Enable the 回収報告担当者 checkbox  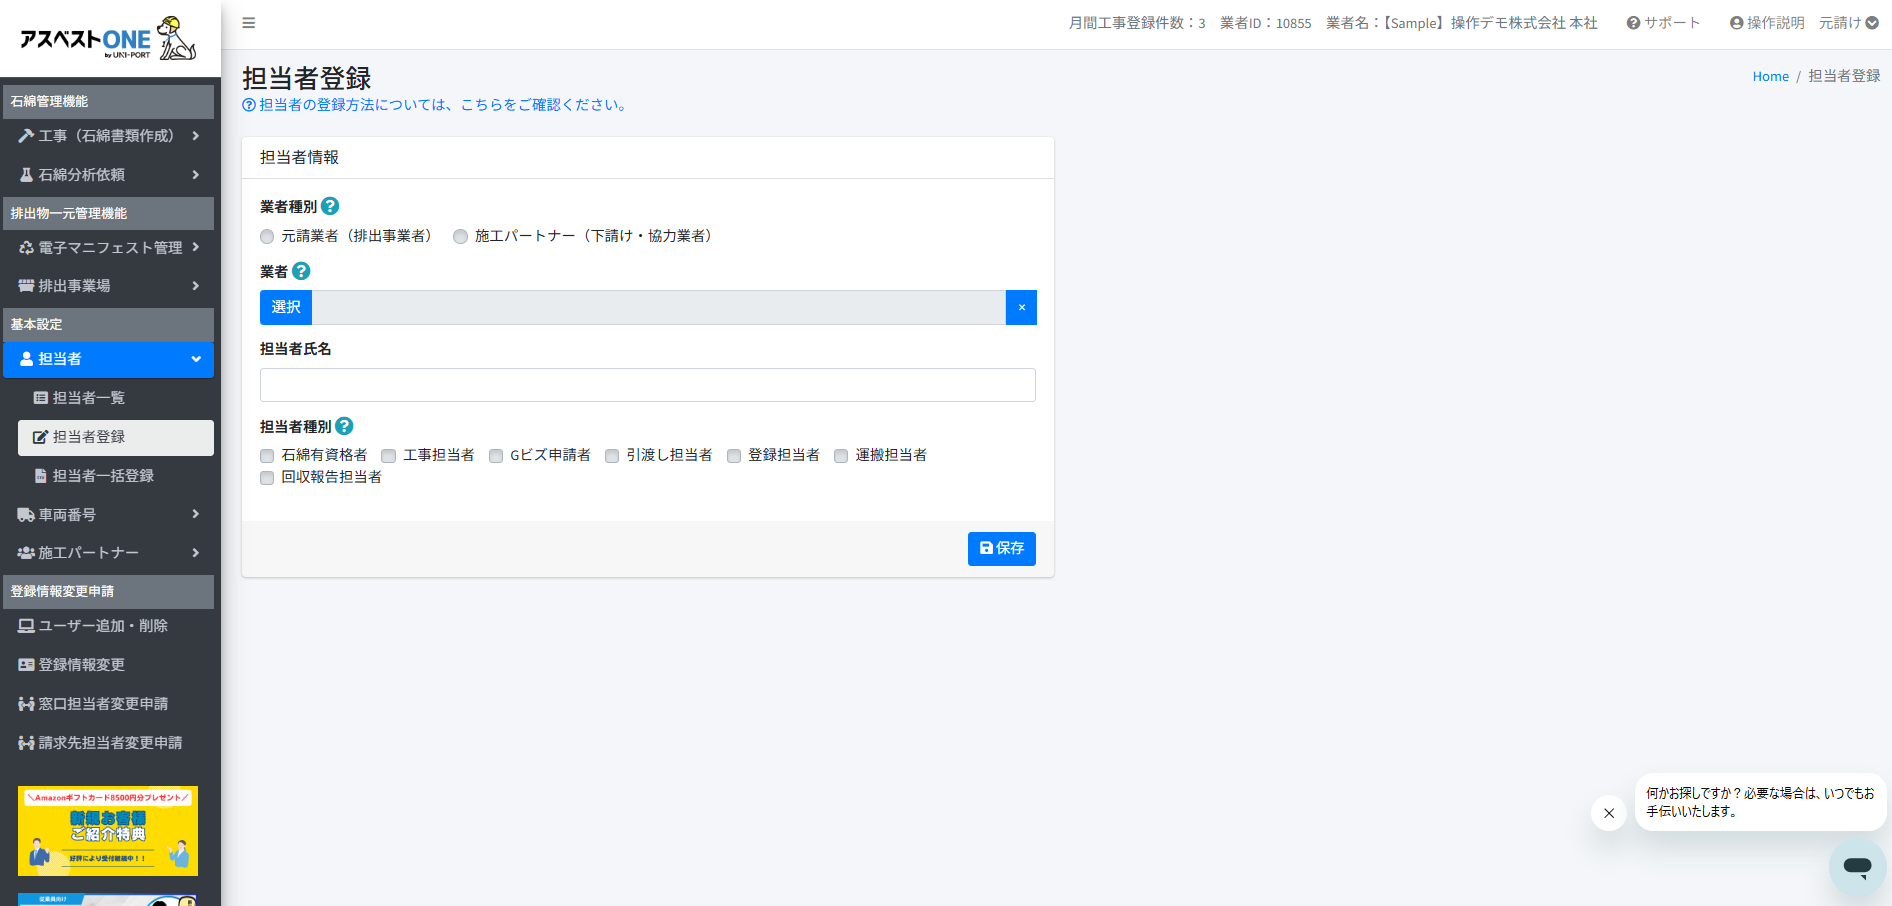pyautogui.click(x=267, y=478)
